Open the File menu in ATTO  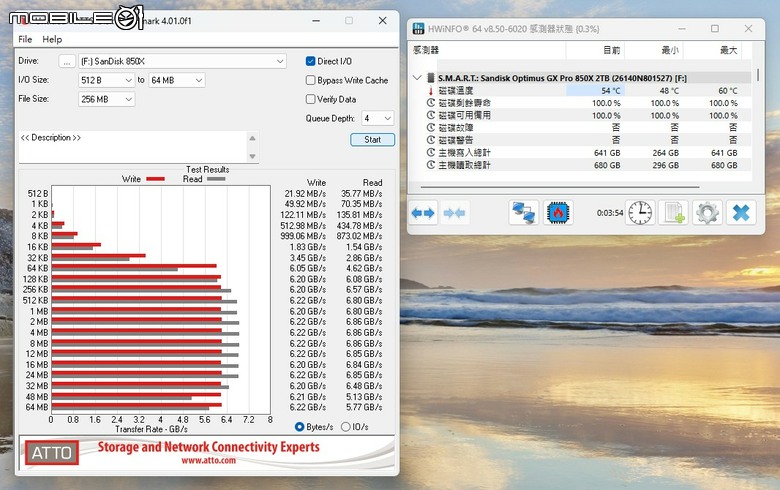(x=25, y=39)
